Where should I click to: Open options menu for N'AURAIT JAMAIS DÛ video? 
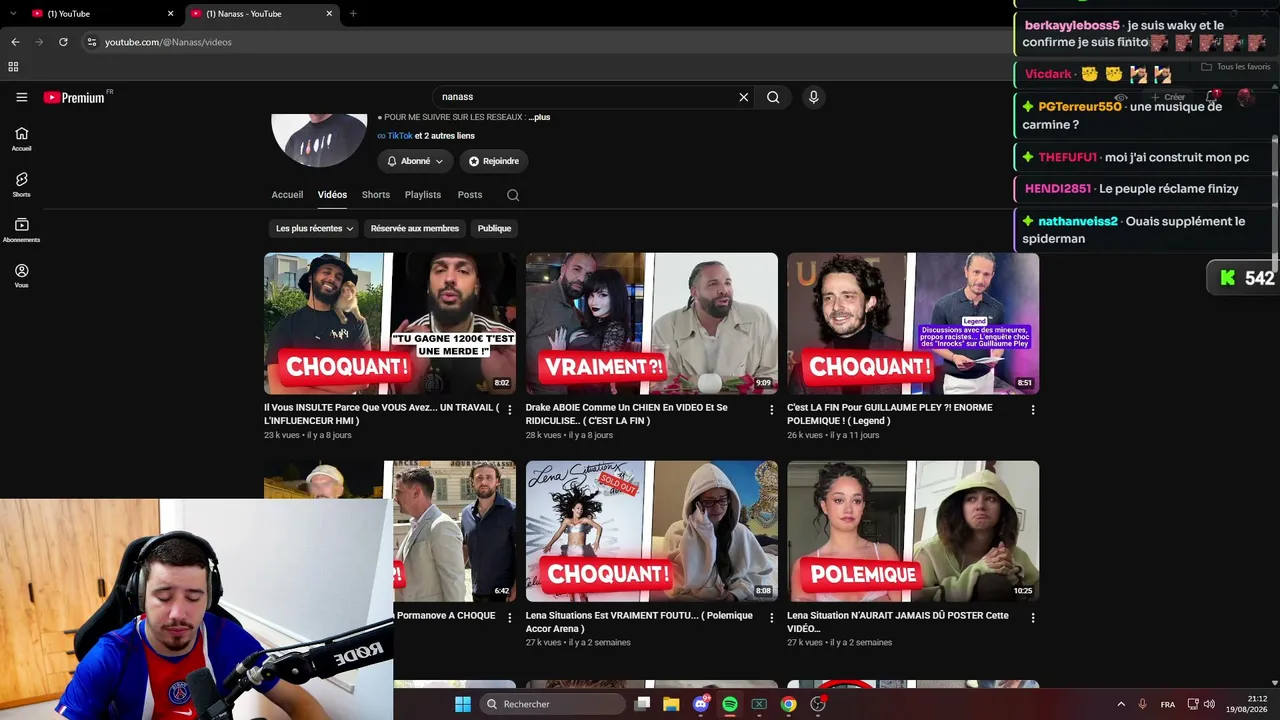pyautogui.click(x=1033, y=618)
